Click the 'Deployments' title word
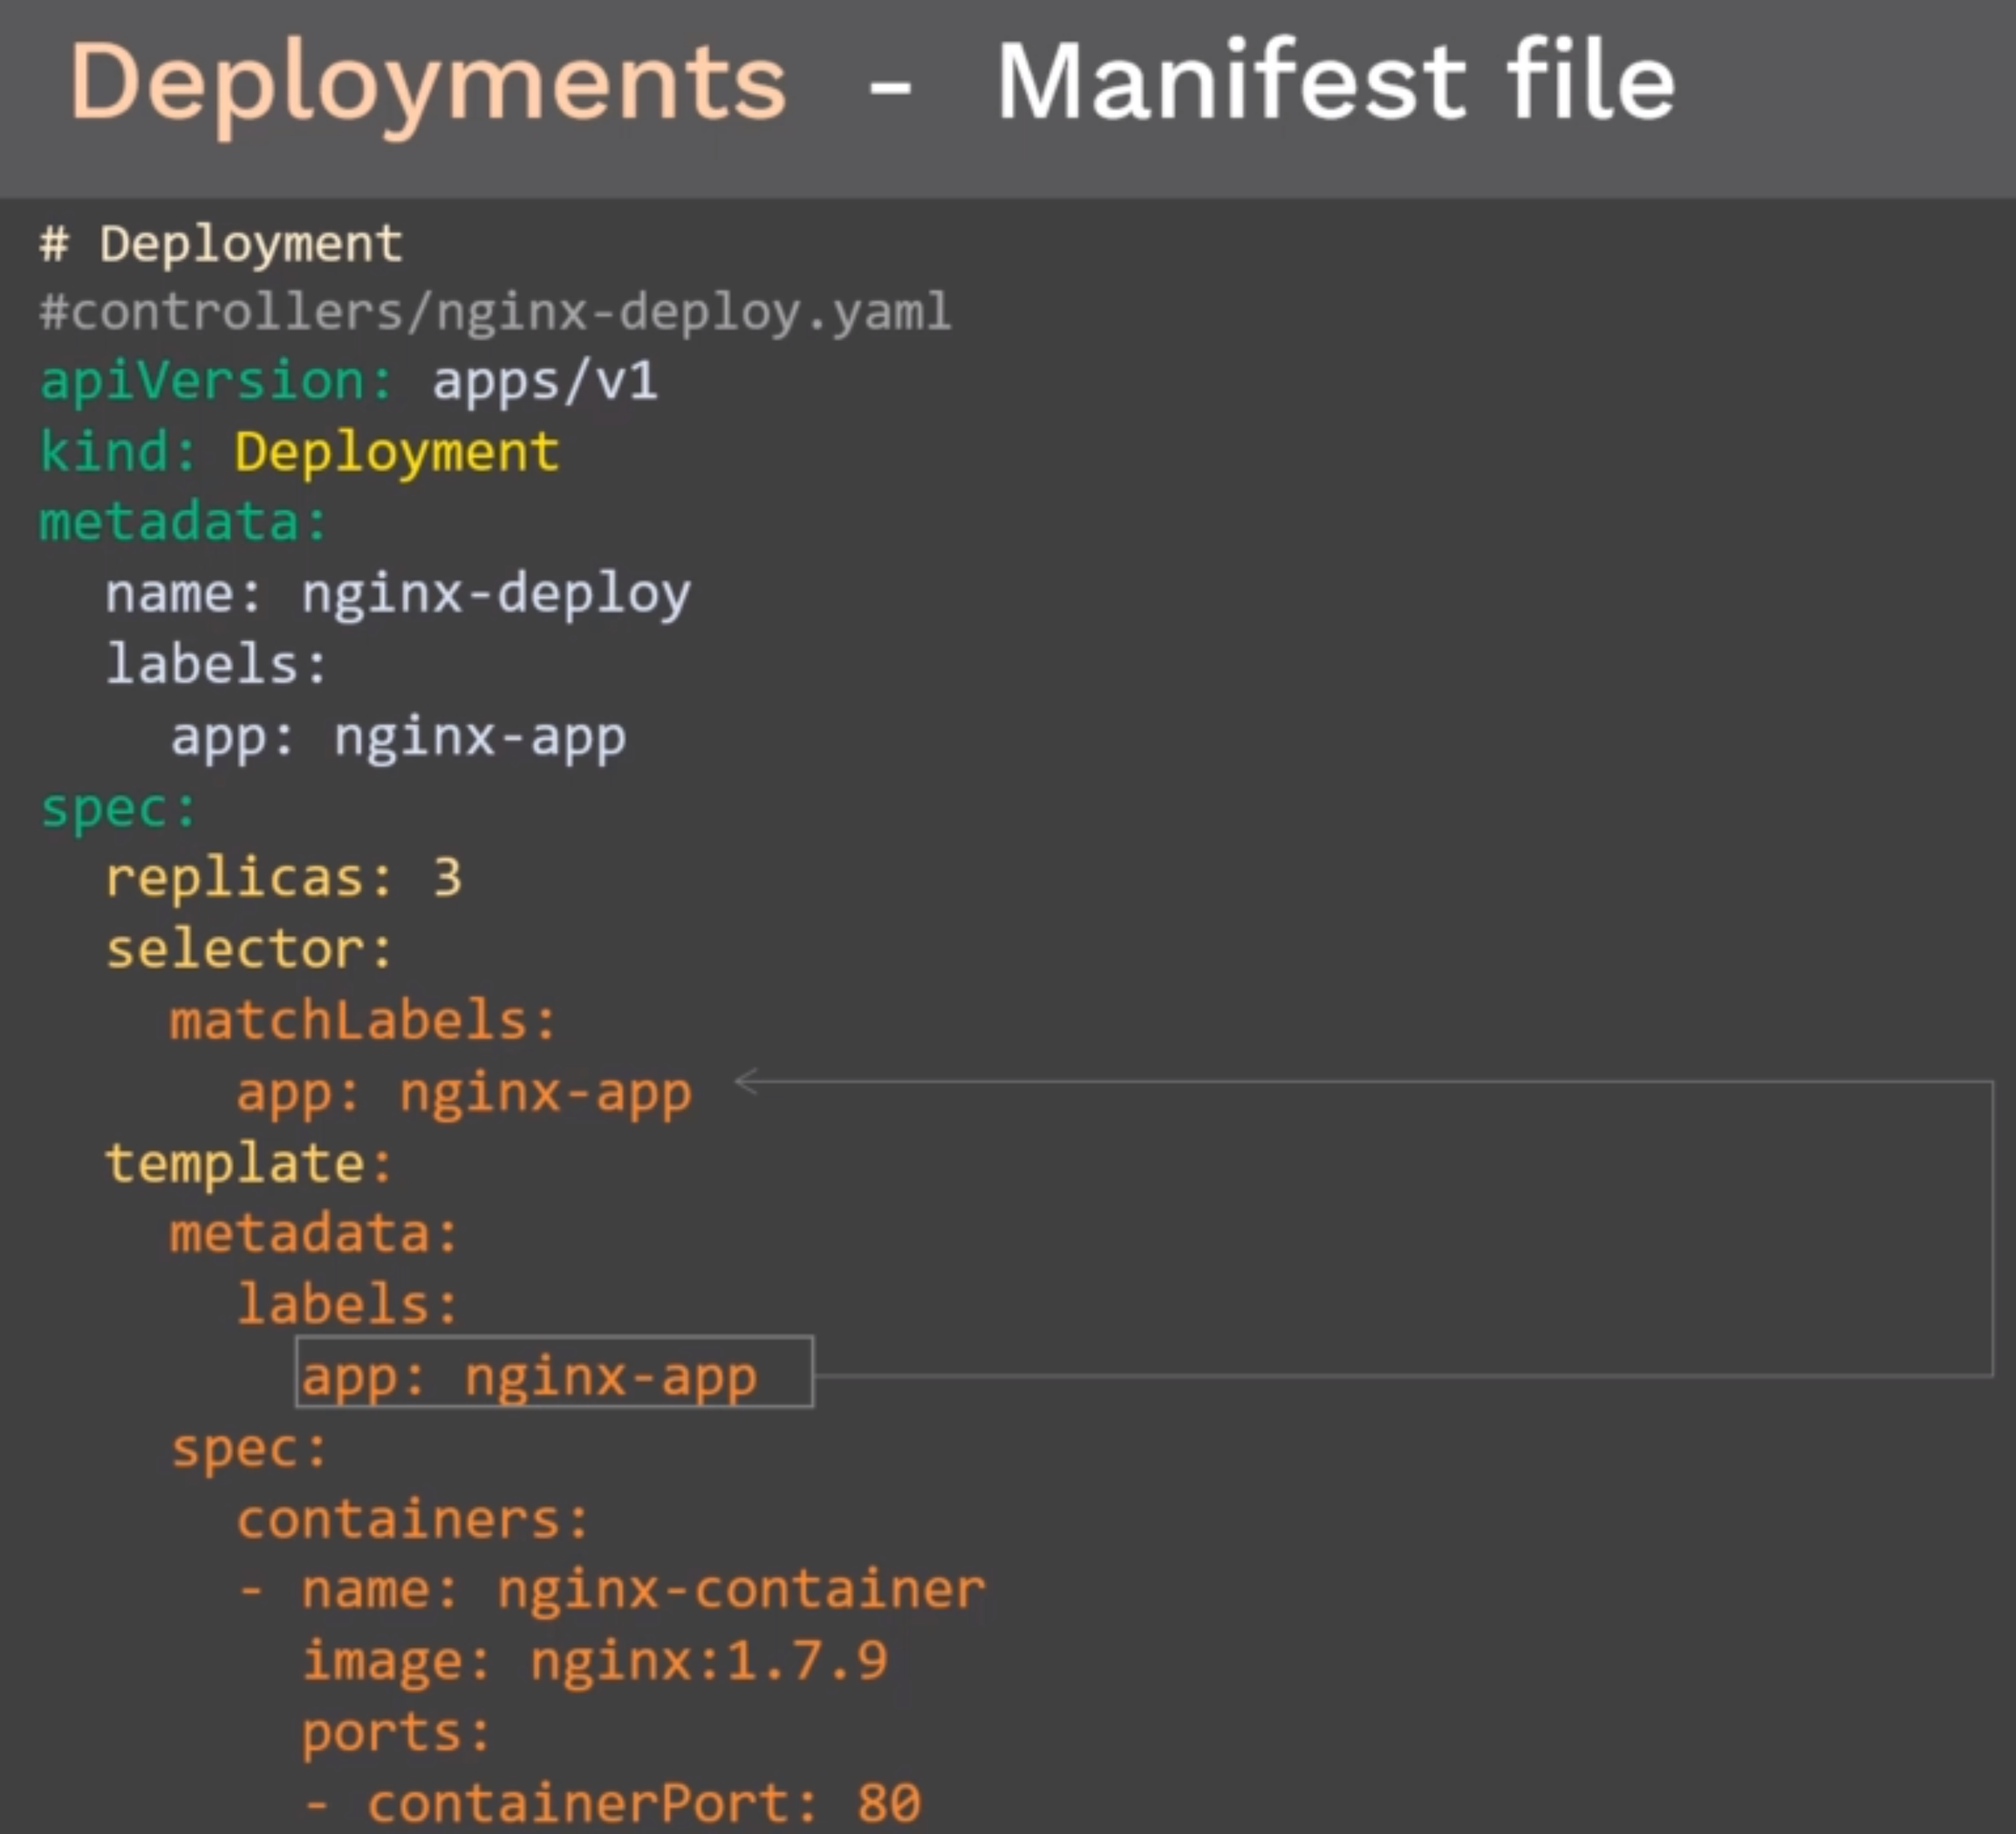2016x1834 pixels. click(428, 87)
